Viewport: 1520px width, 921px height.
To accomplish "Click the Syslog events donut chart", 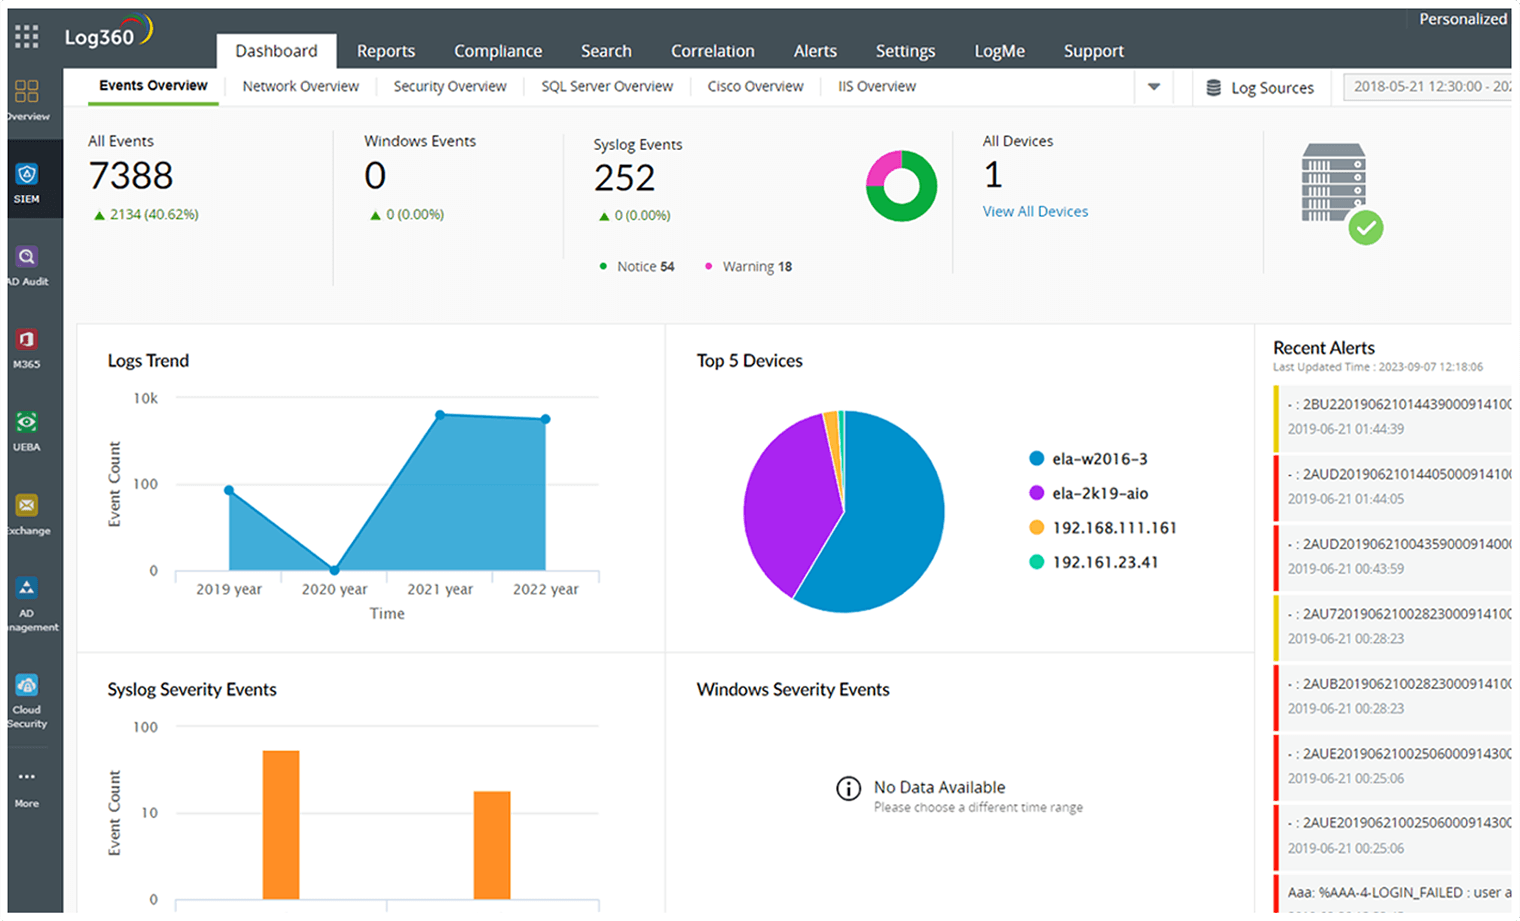I will pos(901,186).
